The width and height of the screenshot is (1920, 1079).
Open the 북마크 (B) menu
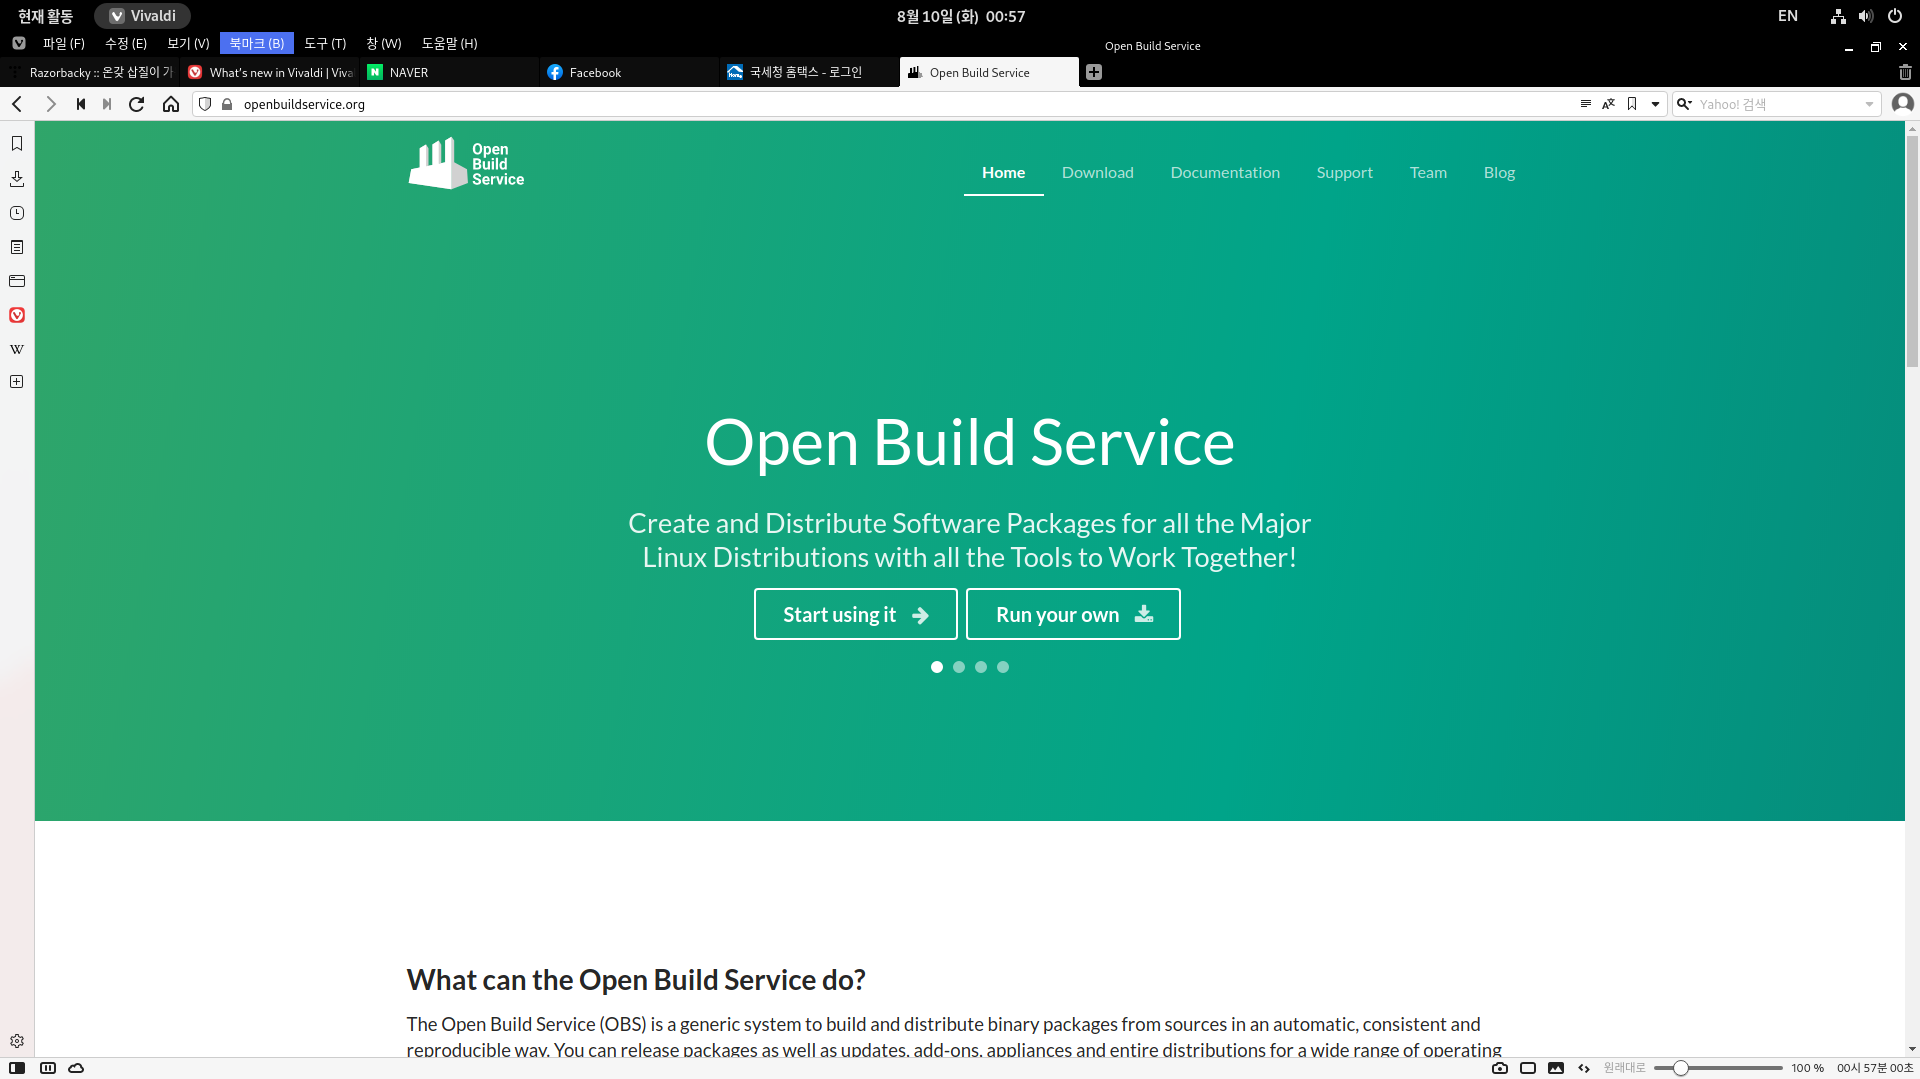(x=257, y=44)
